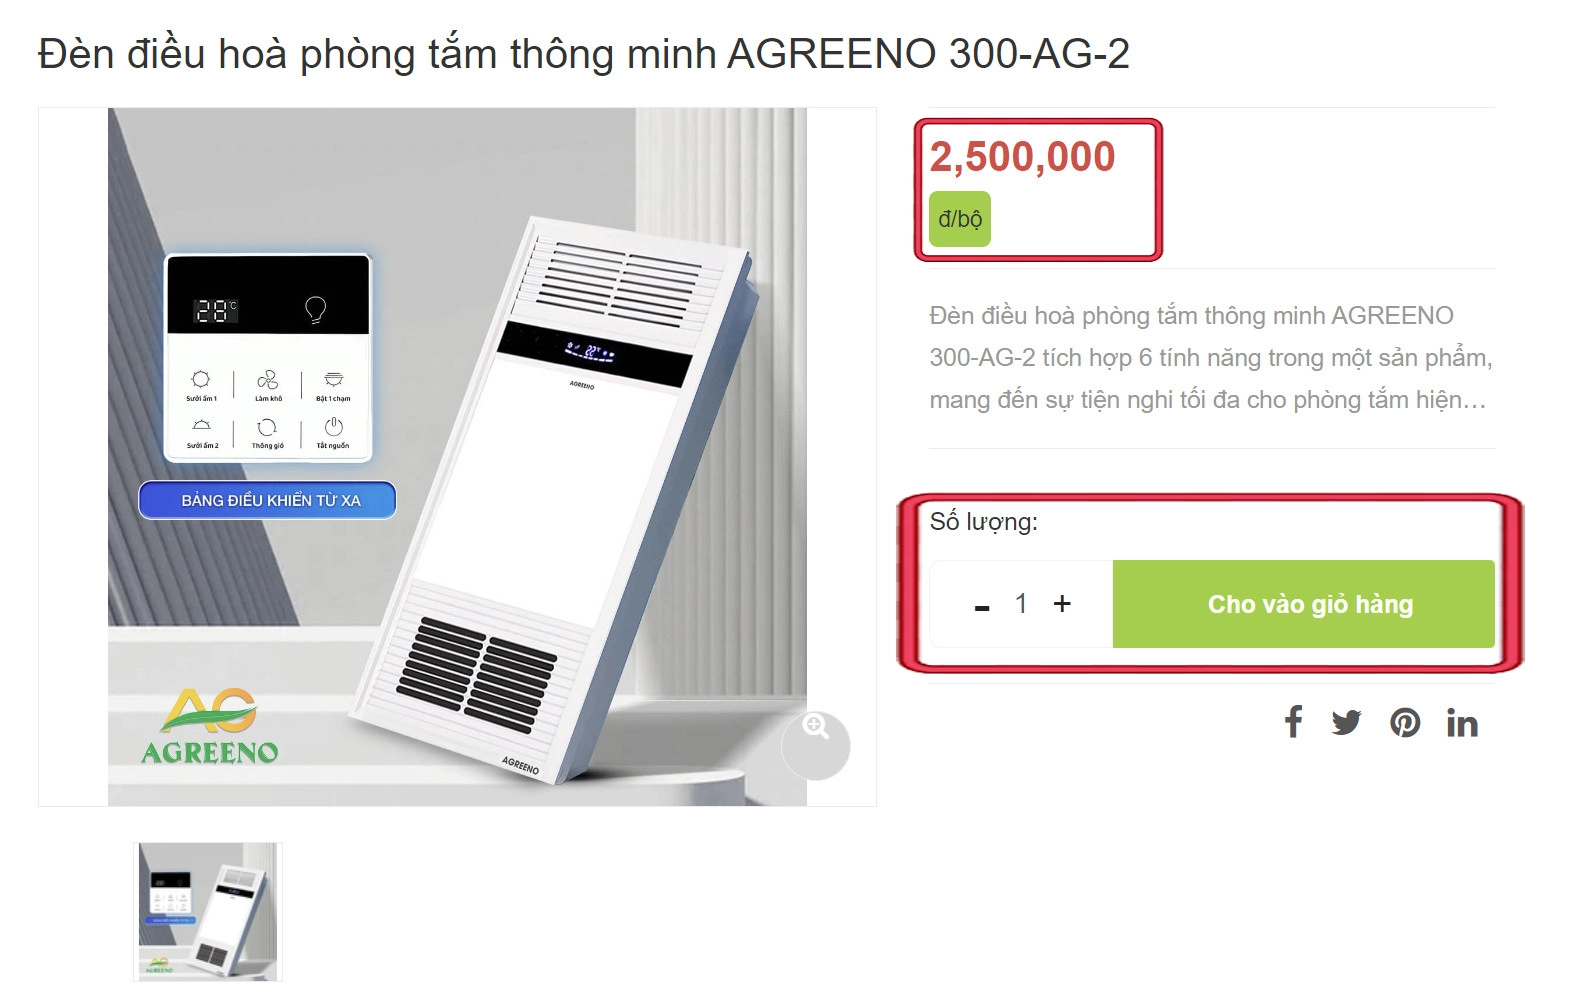This screenshot has width=1570, height=1003.
Task: Share the product on Facebook
Action: tap(1293, 722)
